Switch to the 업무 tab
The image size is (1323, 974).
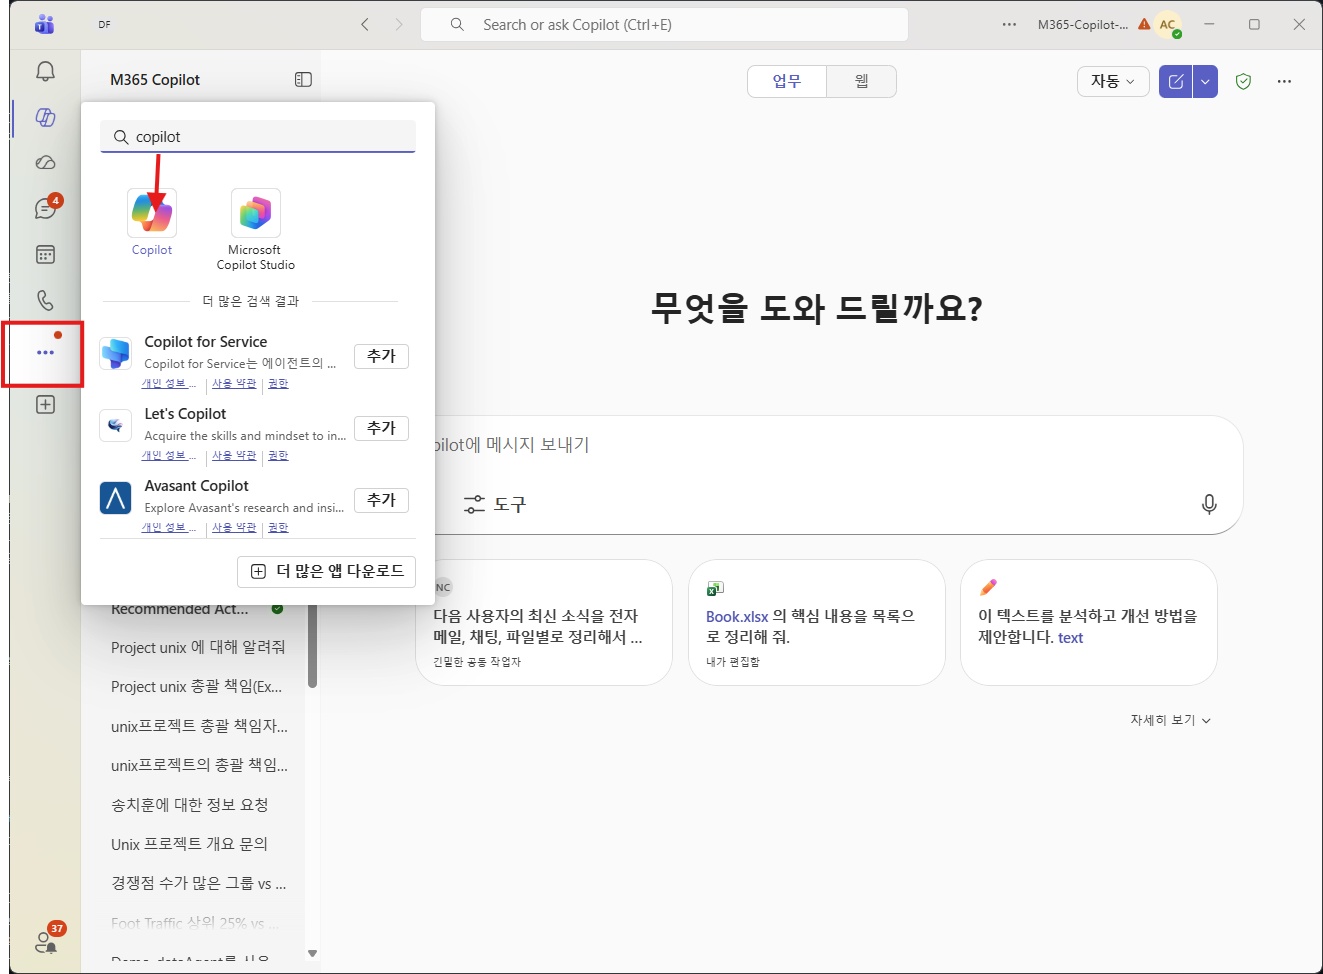click(x=787, y=81)
